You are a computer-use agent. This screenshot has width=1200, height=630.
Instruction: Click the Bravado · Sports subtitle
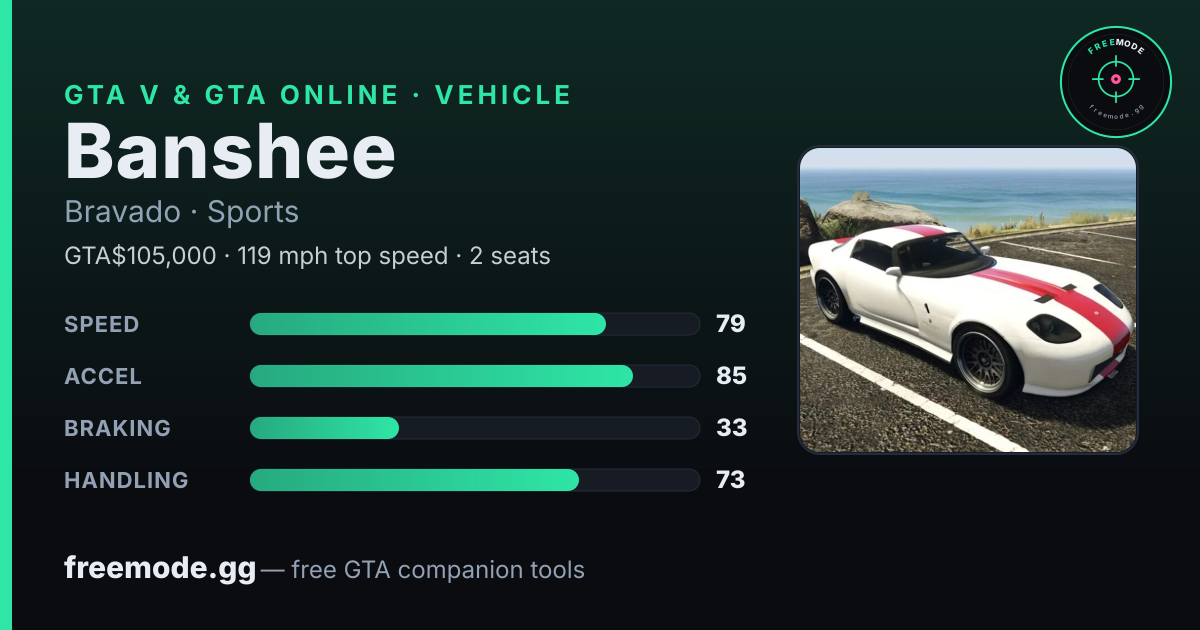(x=182, y=212)
